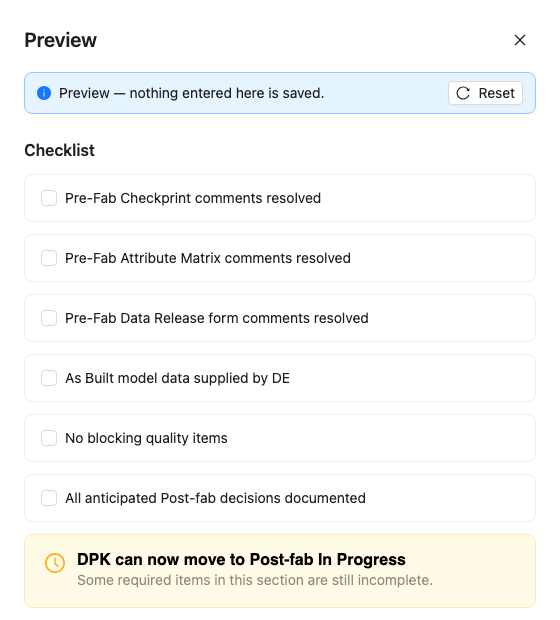Viewport: 560px width, 620px height.
Task: Click the 'nothing entered here is saved' message
Action: (227, 93)
